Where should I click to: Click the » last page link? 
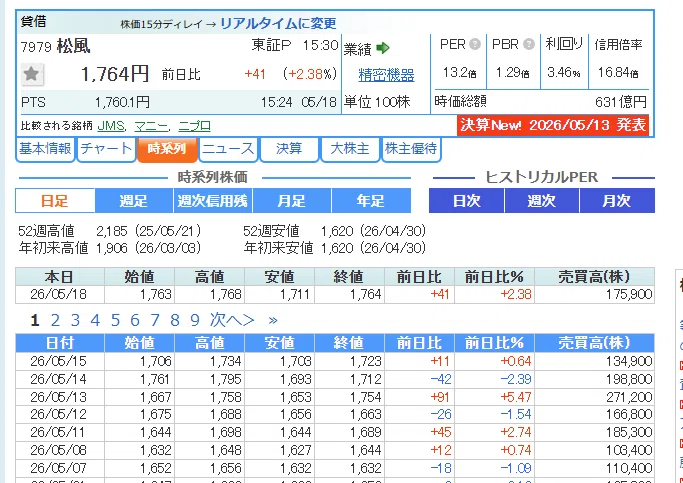pos(273,321)
